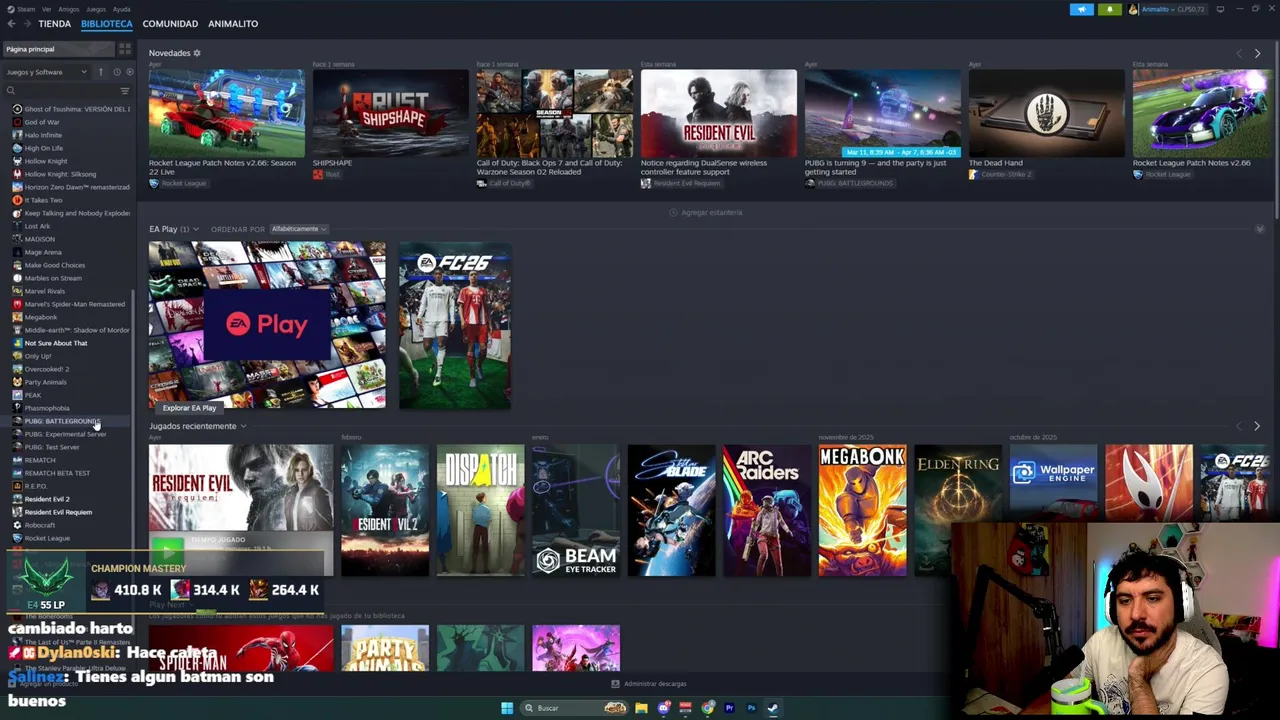Open the Novedades settings gear
Viewport: 1280px width, 720px height.
pyautogui.click(x=197, y=53)
